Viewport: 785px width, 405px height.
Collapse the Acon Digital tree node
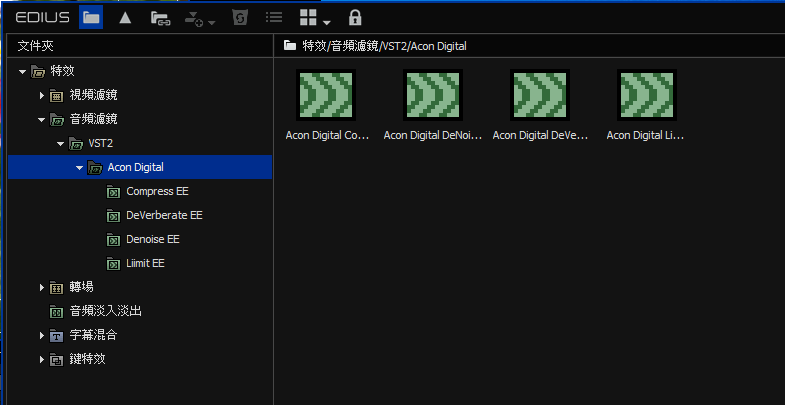pos(79,168)
